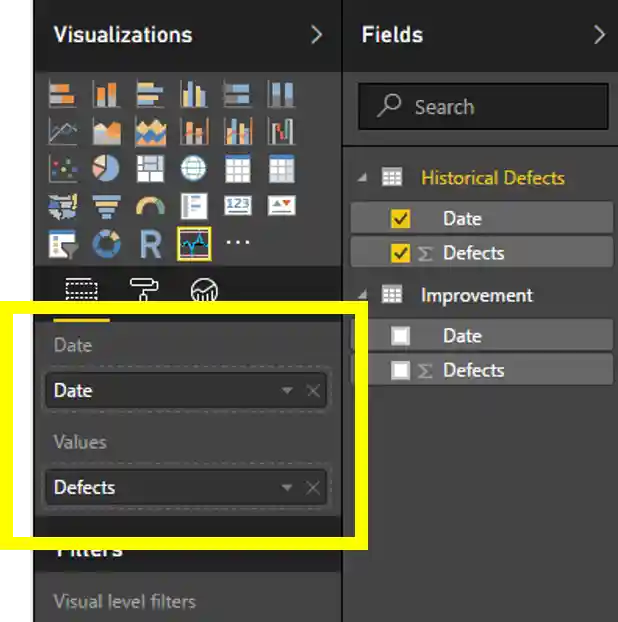This screenshot has width=618, height=622.
Task: Click the Fields Search box
Action: click(484, 107)
